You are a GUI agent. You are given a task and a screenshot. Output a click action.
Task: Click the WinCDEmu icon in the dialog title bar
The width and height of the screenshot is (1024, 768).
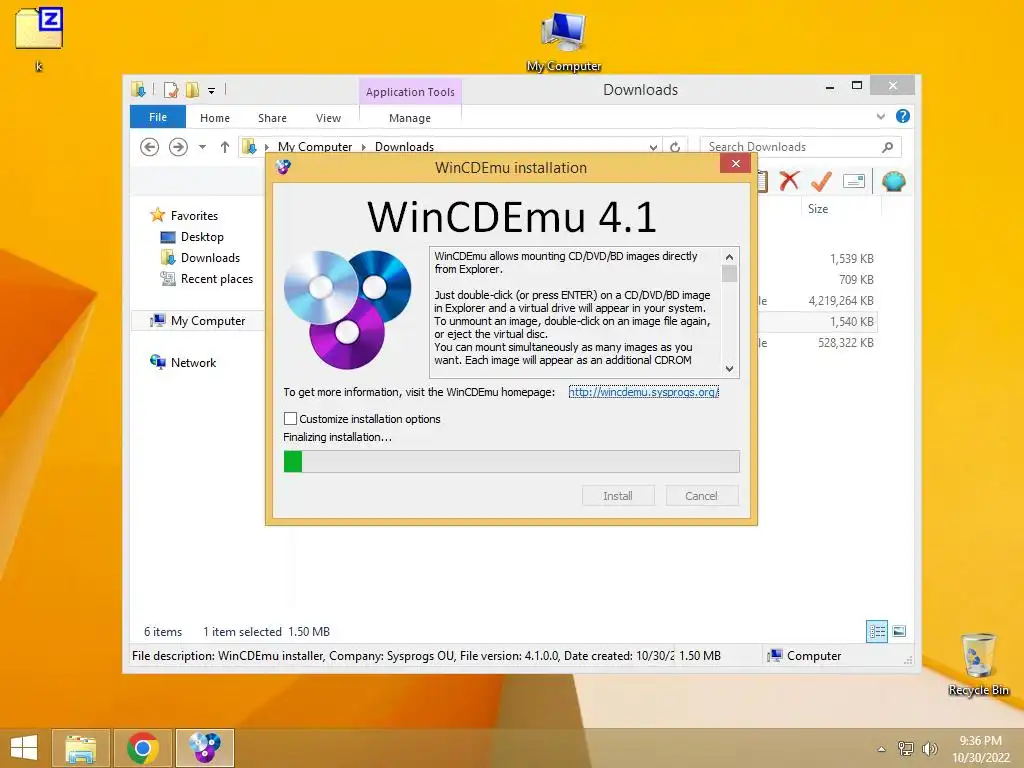[x=283, y=167]
